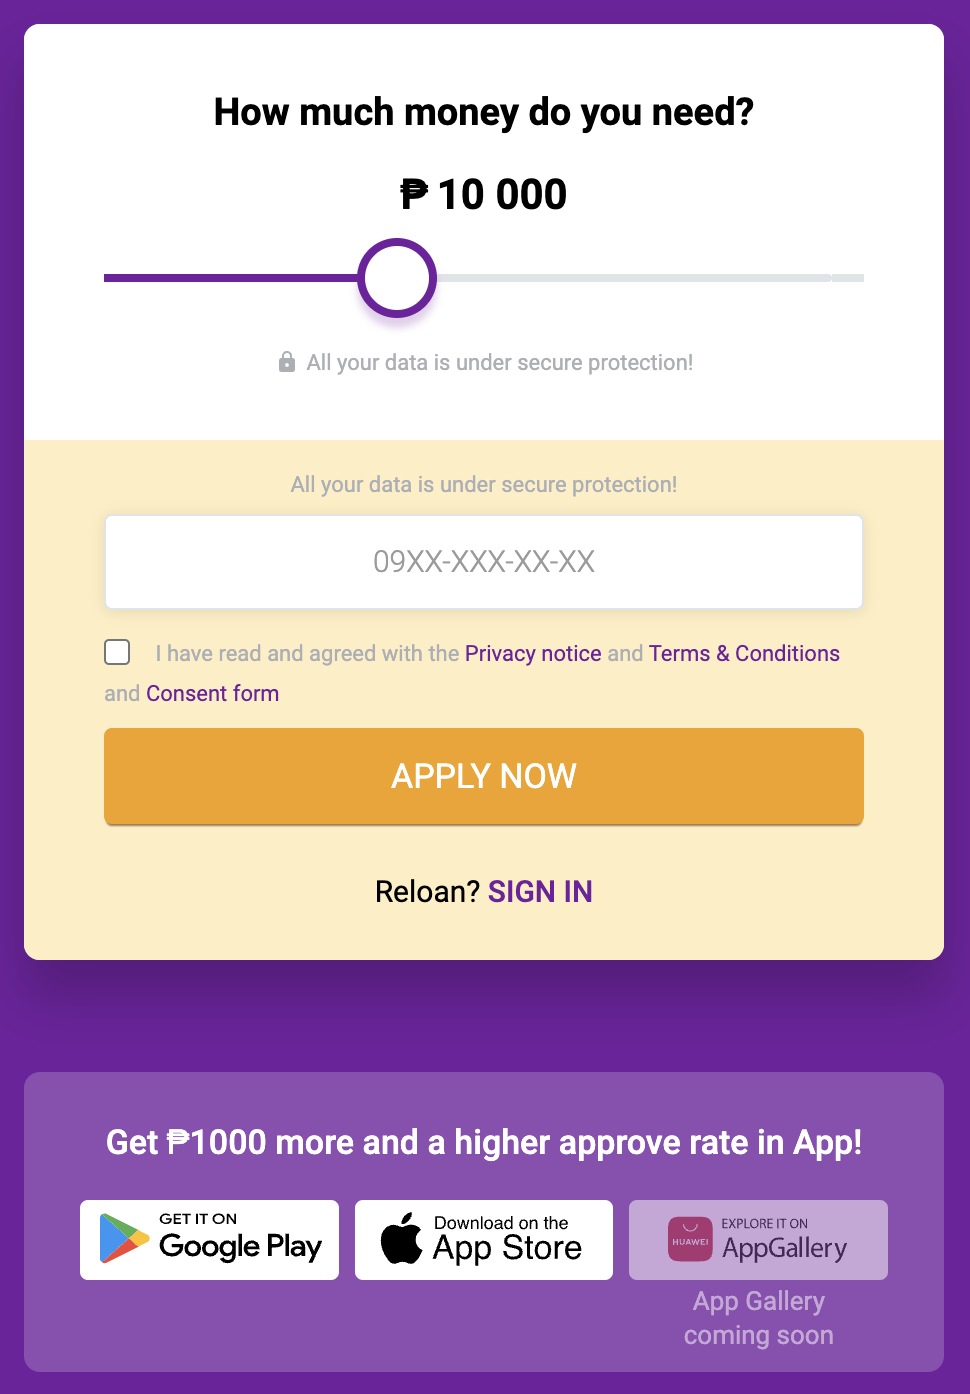Select the phone number input field

(x=483, y=562)
